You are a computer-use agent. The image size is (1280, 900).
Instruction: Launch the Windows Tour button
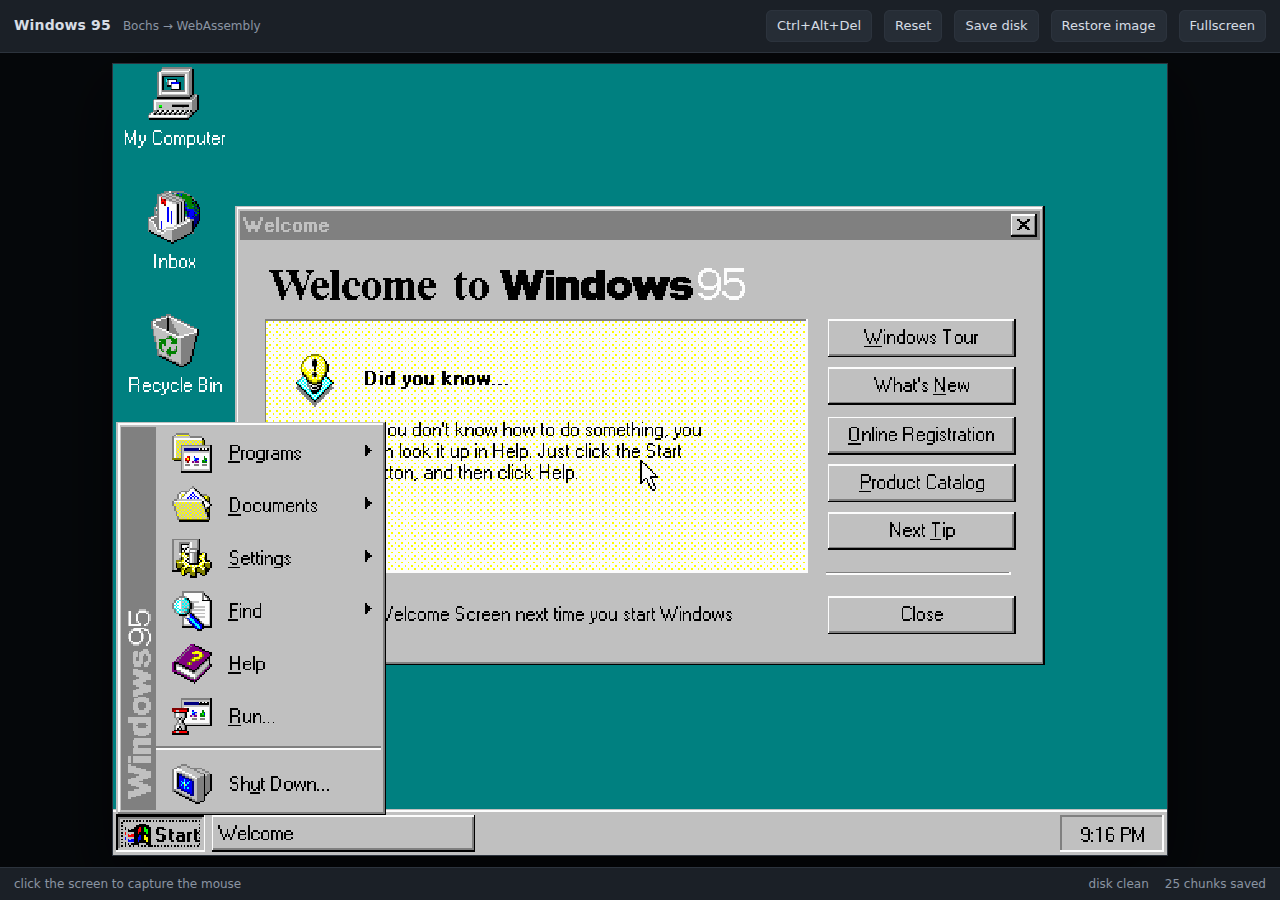tap(921, 337)
